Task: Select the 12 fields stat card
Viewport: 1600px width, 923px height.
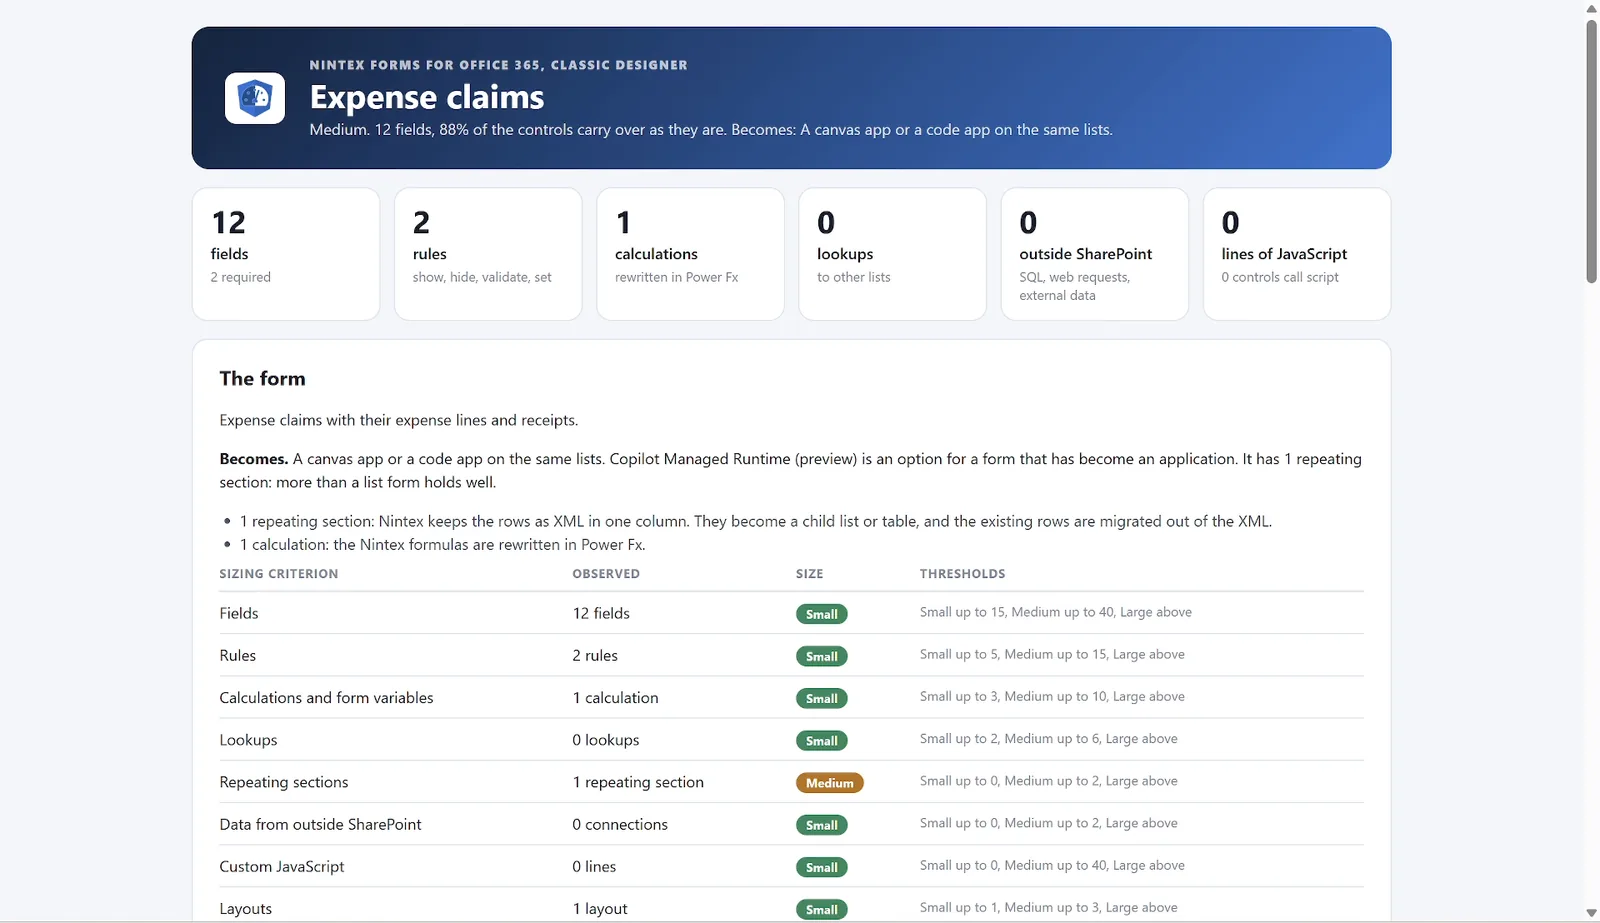Action: [x=286, y=254]
